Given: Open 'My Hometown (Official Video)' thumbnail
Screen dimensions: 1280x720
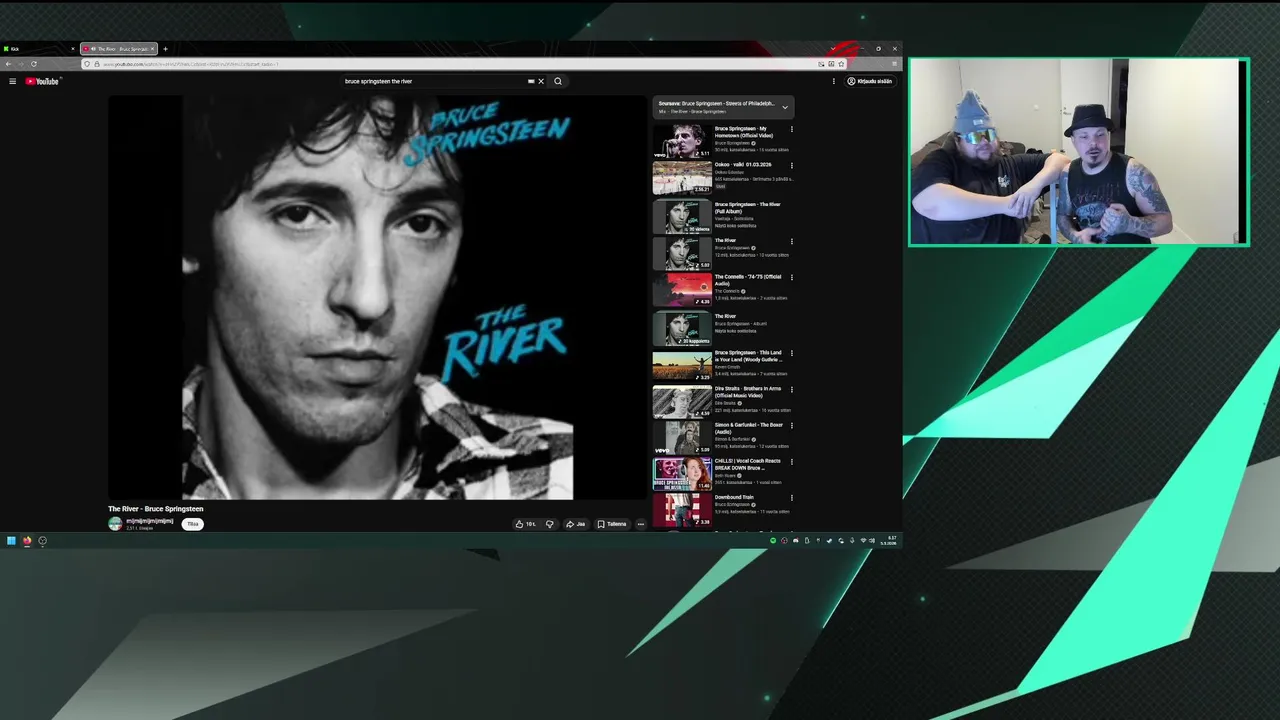Looking at the screenshot, I should pos(682,141).
